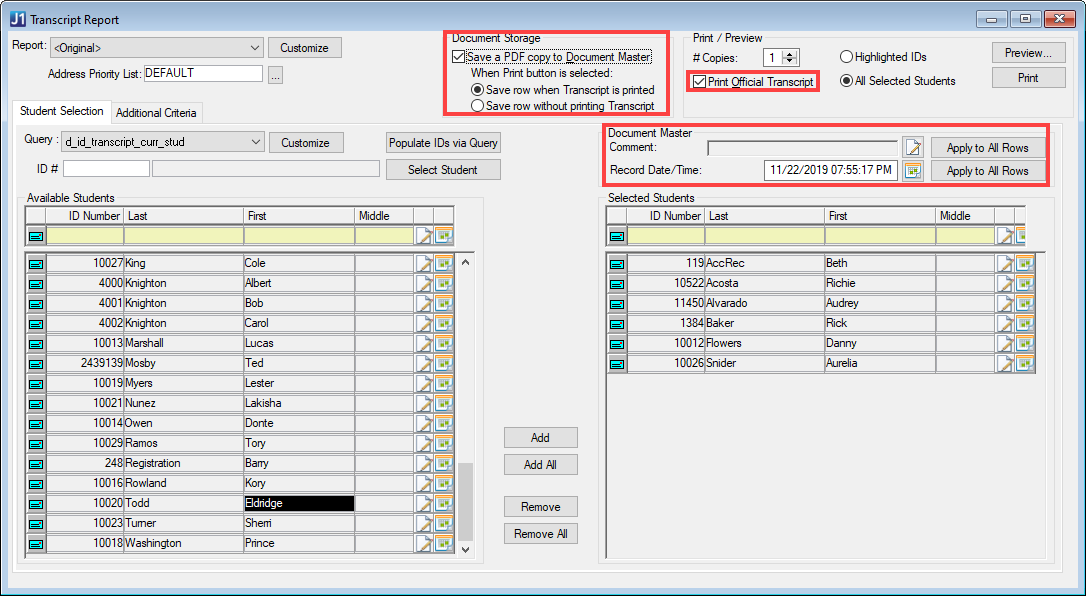Select the row marker icon for Registration Barry
The image size is (1086, 596).
pyautogui.click(x=36, y=464)
